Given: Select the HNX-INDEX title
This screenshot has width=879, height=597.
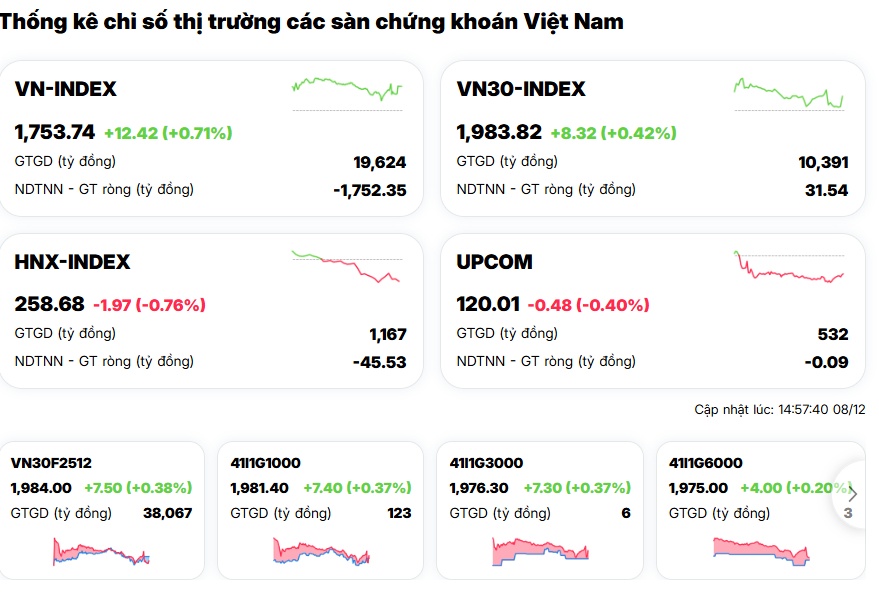Looking at the screenshot, I should (70, 262).
